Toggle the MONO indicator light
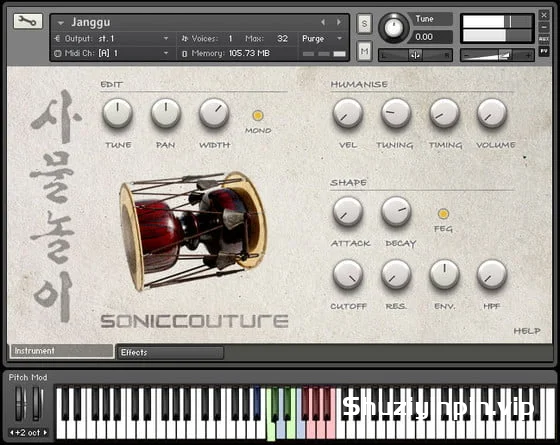 coord(258,115)
